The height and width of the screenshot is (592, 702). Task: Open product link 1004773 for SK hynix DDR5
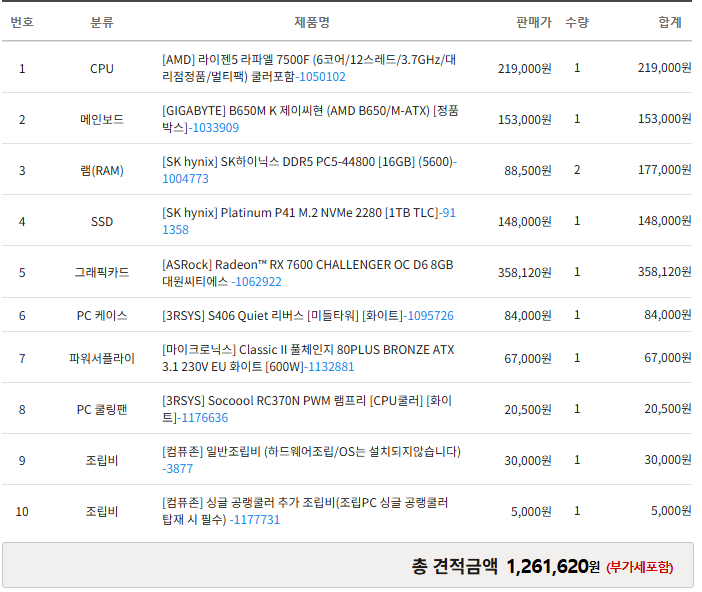(x=185, y=179)
